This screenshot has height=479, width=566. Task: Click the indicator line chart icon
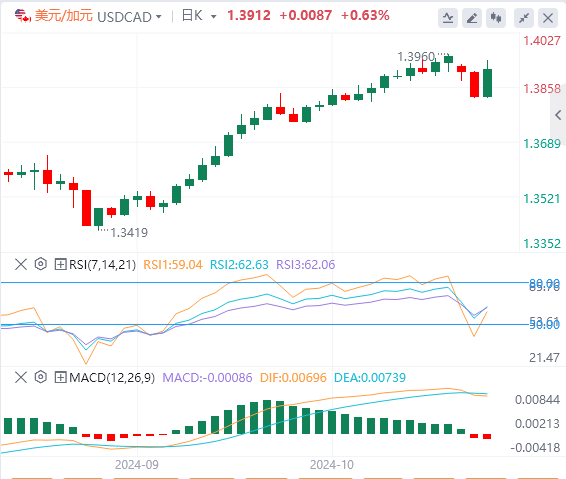coord(448,18)
